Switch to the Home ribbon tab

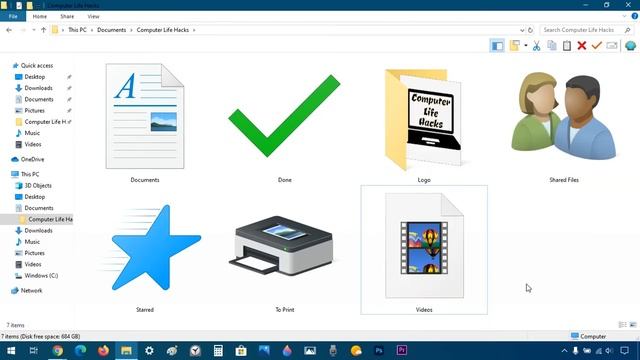[40, 16]
